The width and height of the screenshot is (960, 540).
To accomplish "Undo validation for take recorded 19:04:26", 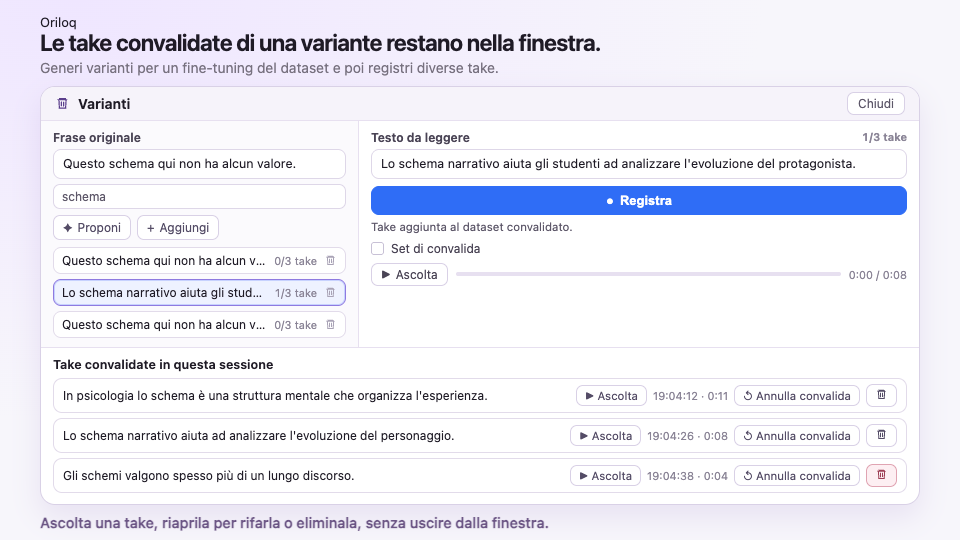I will click(797, 436).
